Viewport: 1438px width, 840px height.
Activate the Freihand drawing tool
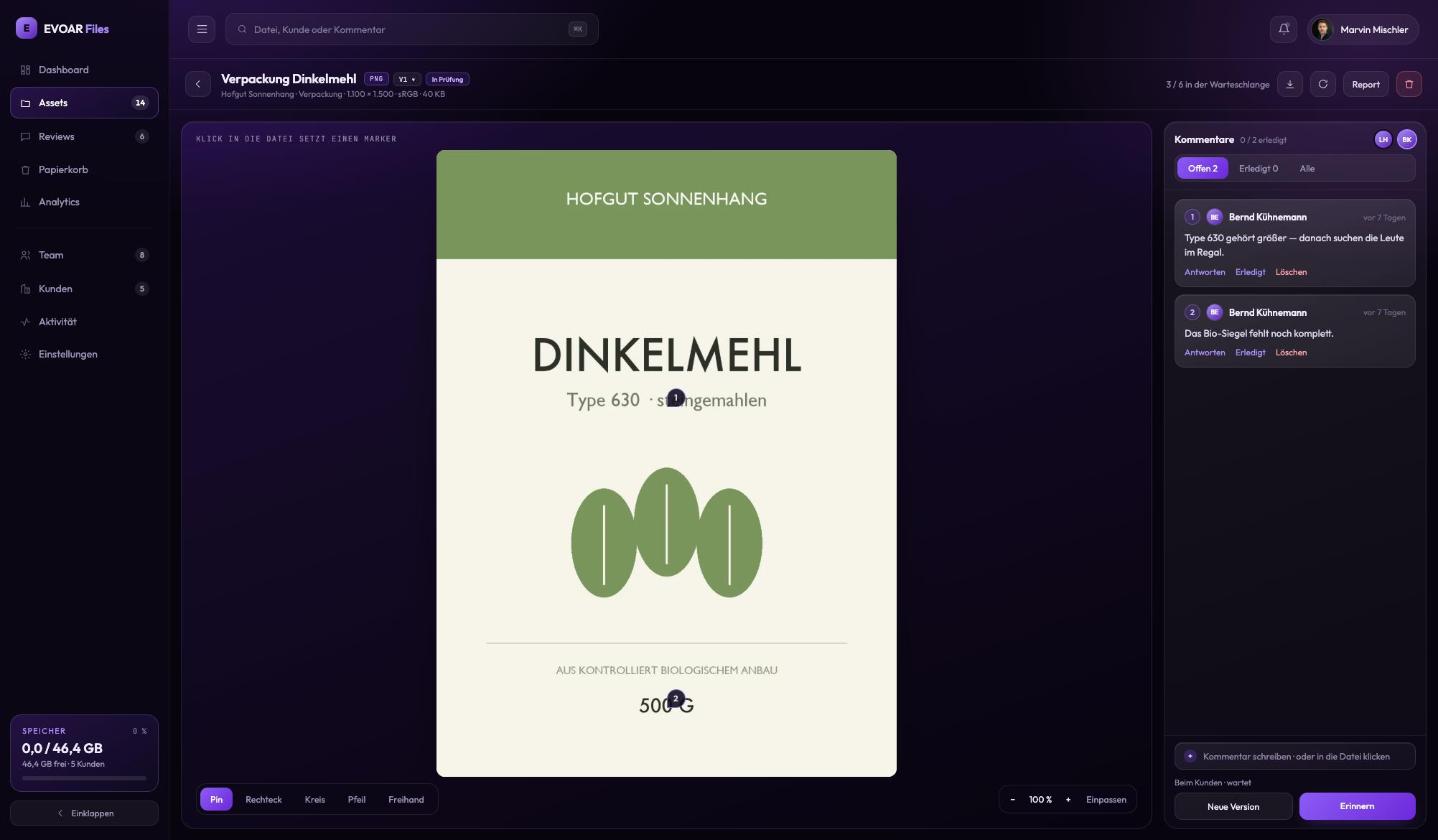tap(406, 799)
